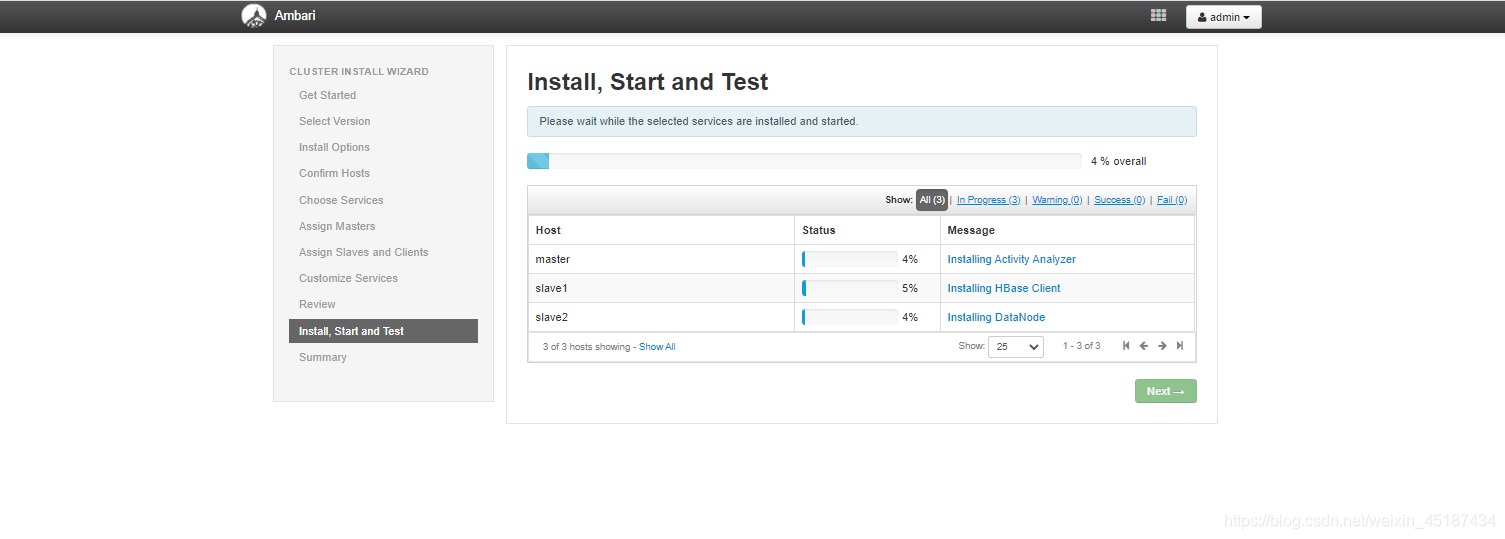Screen dimensions: 1505x539
Task: Open the Show 25 rows dropdown
Action: [1015, 347]
